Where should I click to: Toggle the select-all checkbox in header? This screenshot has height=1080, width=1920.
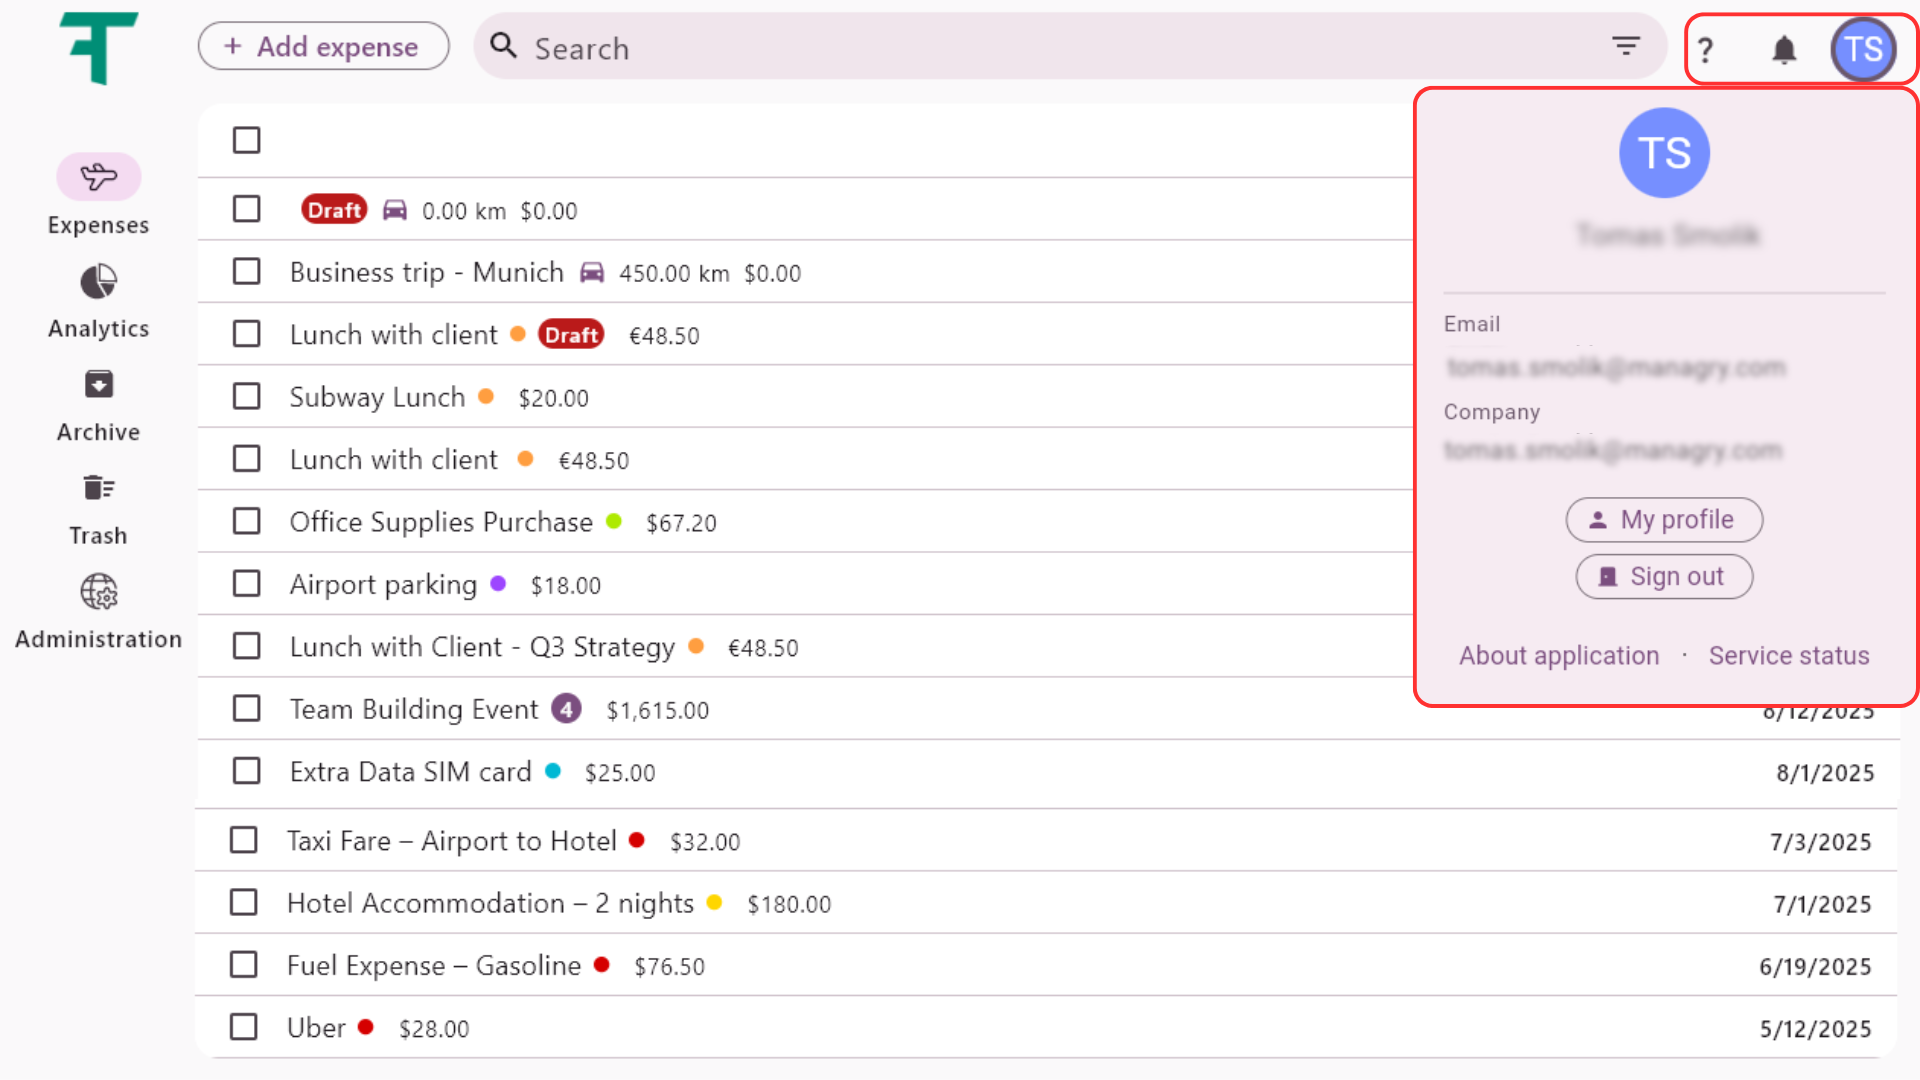coord(246,140)
